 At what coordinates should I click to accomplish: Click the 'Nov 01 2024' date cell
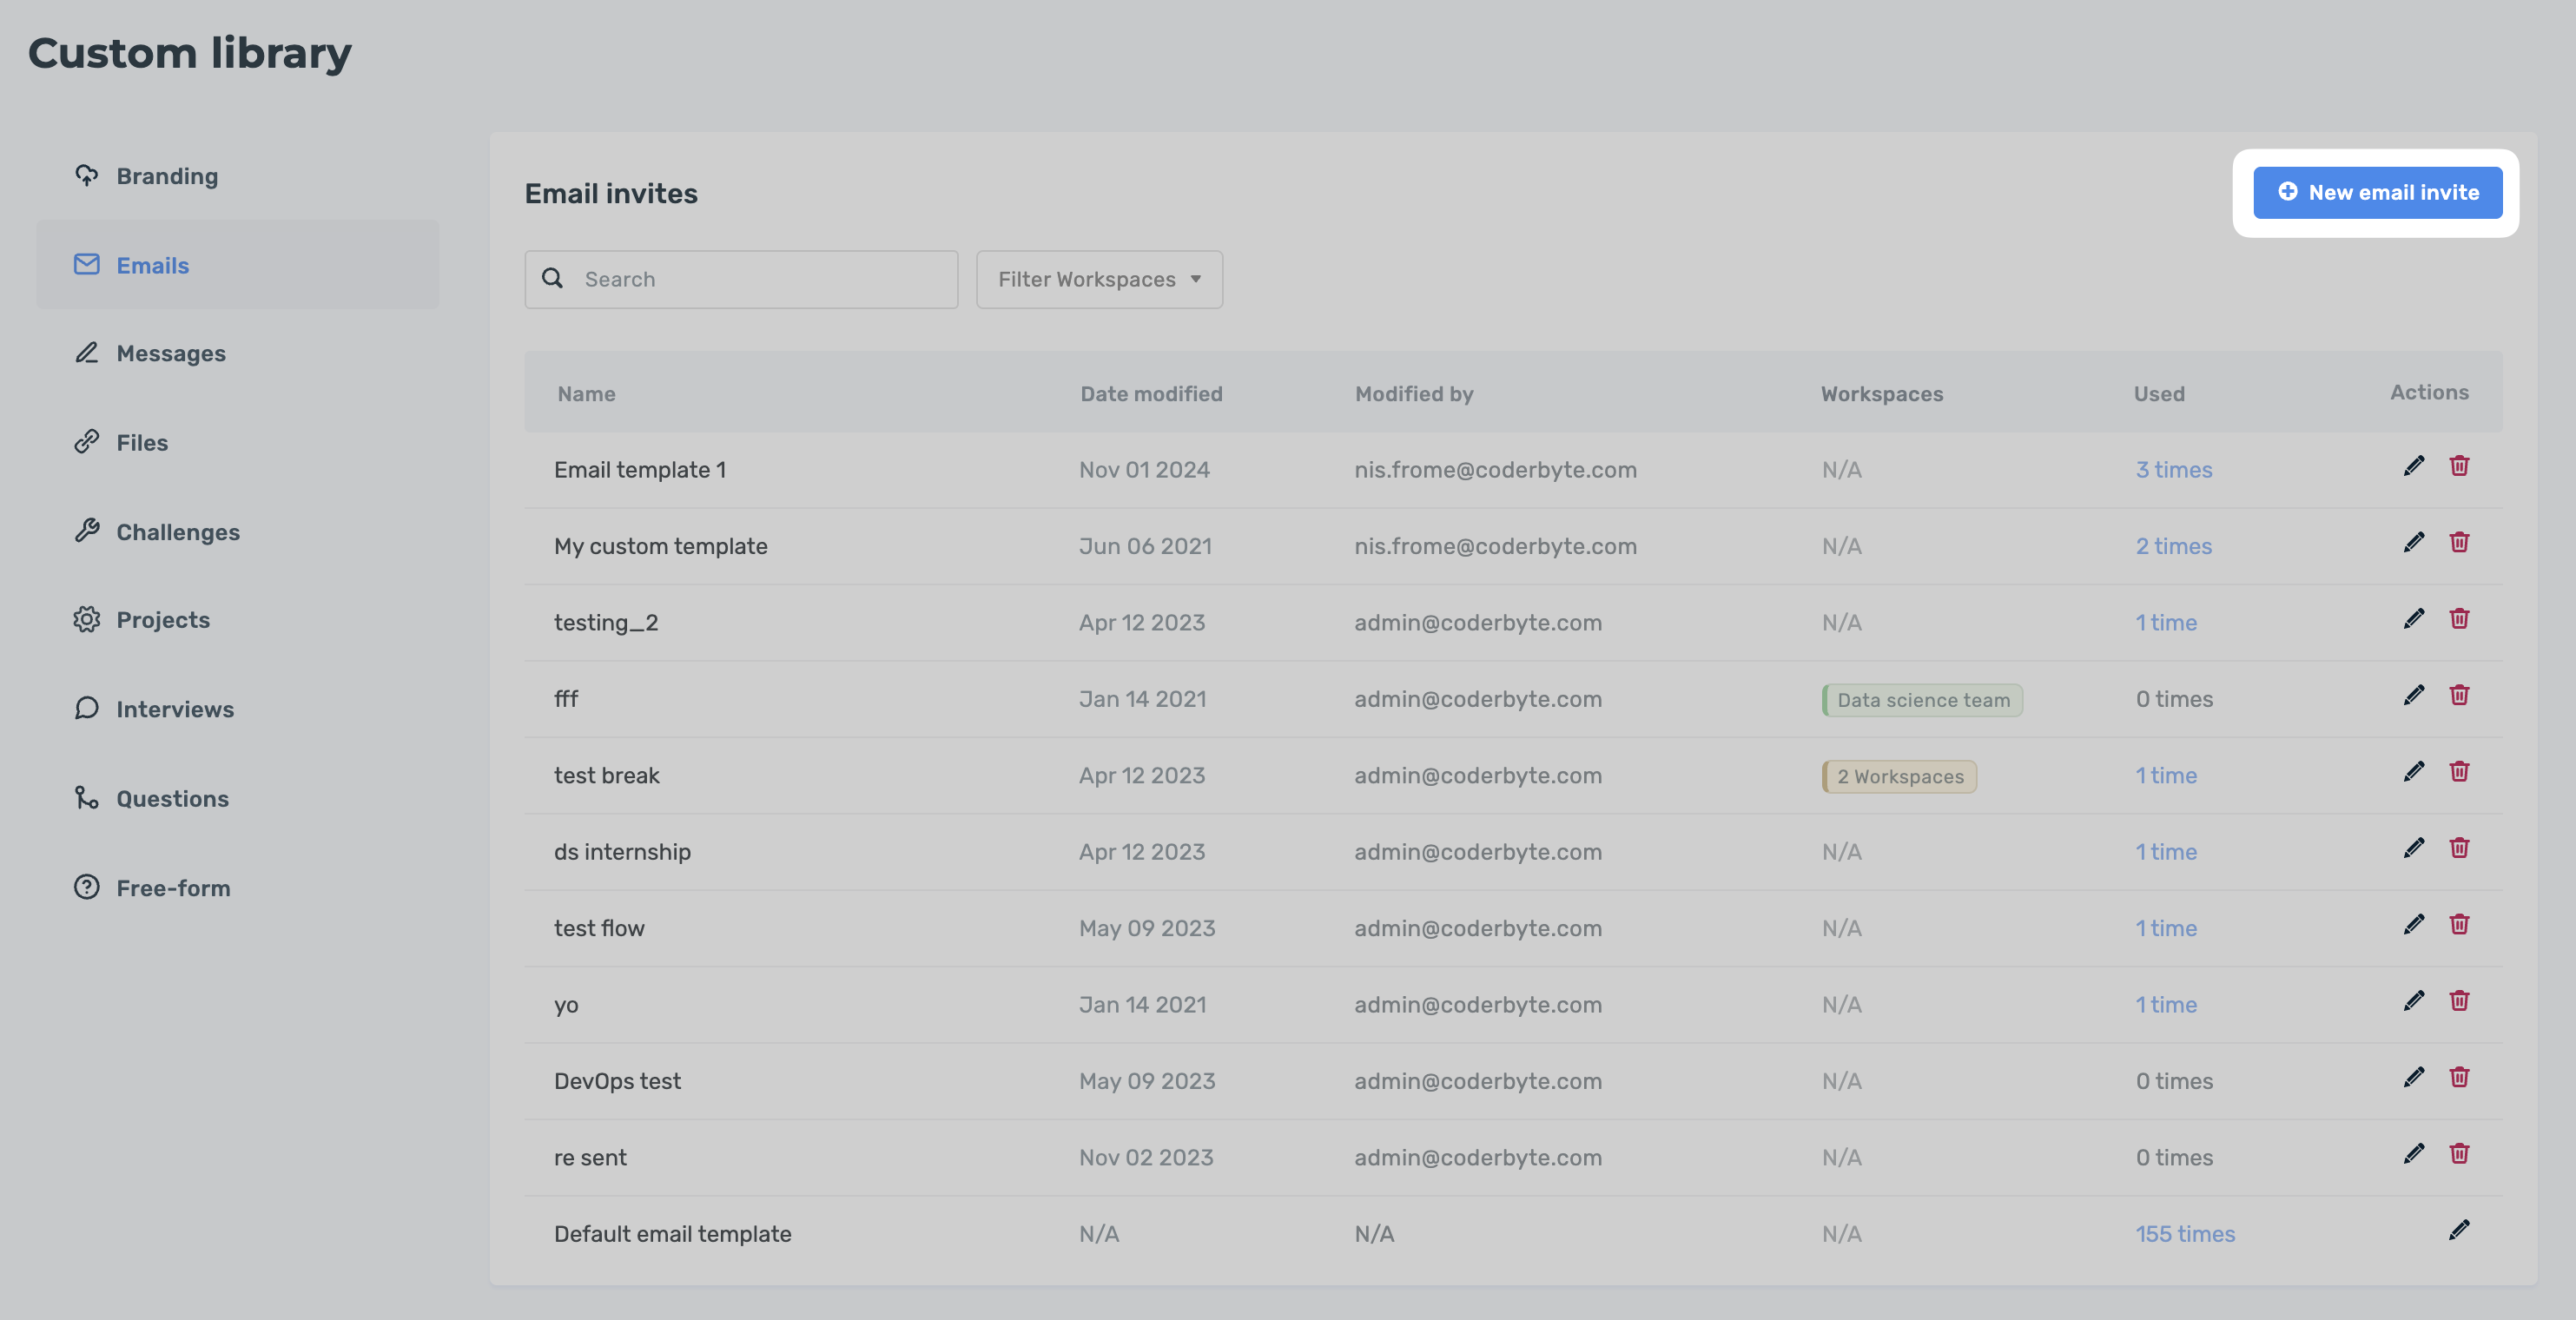(1144, 469)
